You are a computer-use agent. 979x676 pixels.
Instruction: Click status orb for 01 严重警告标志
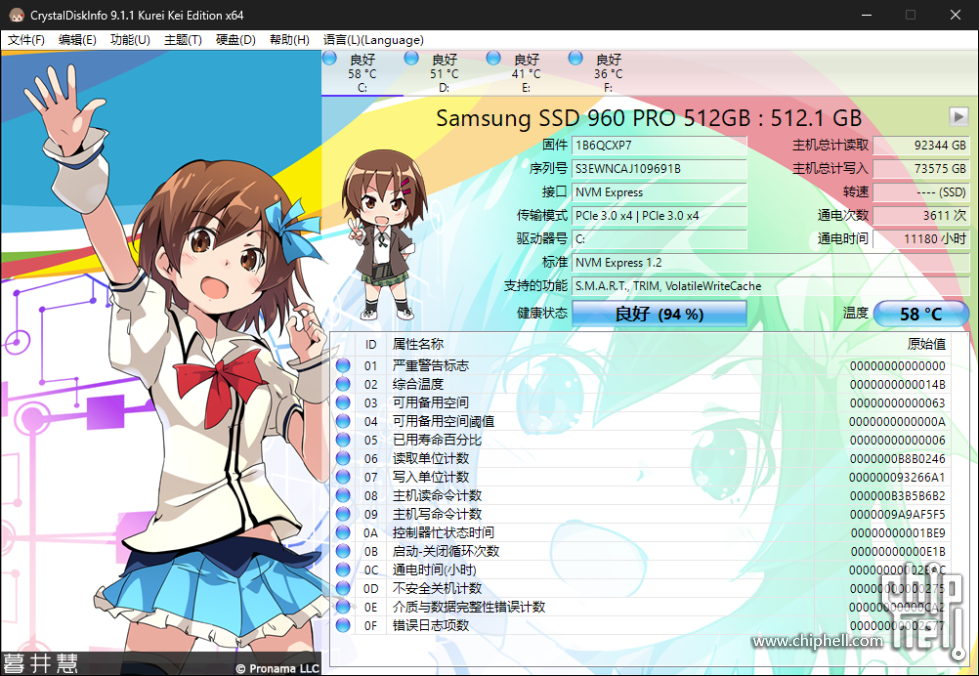point(343,365)
